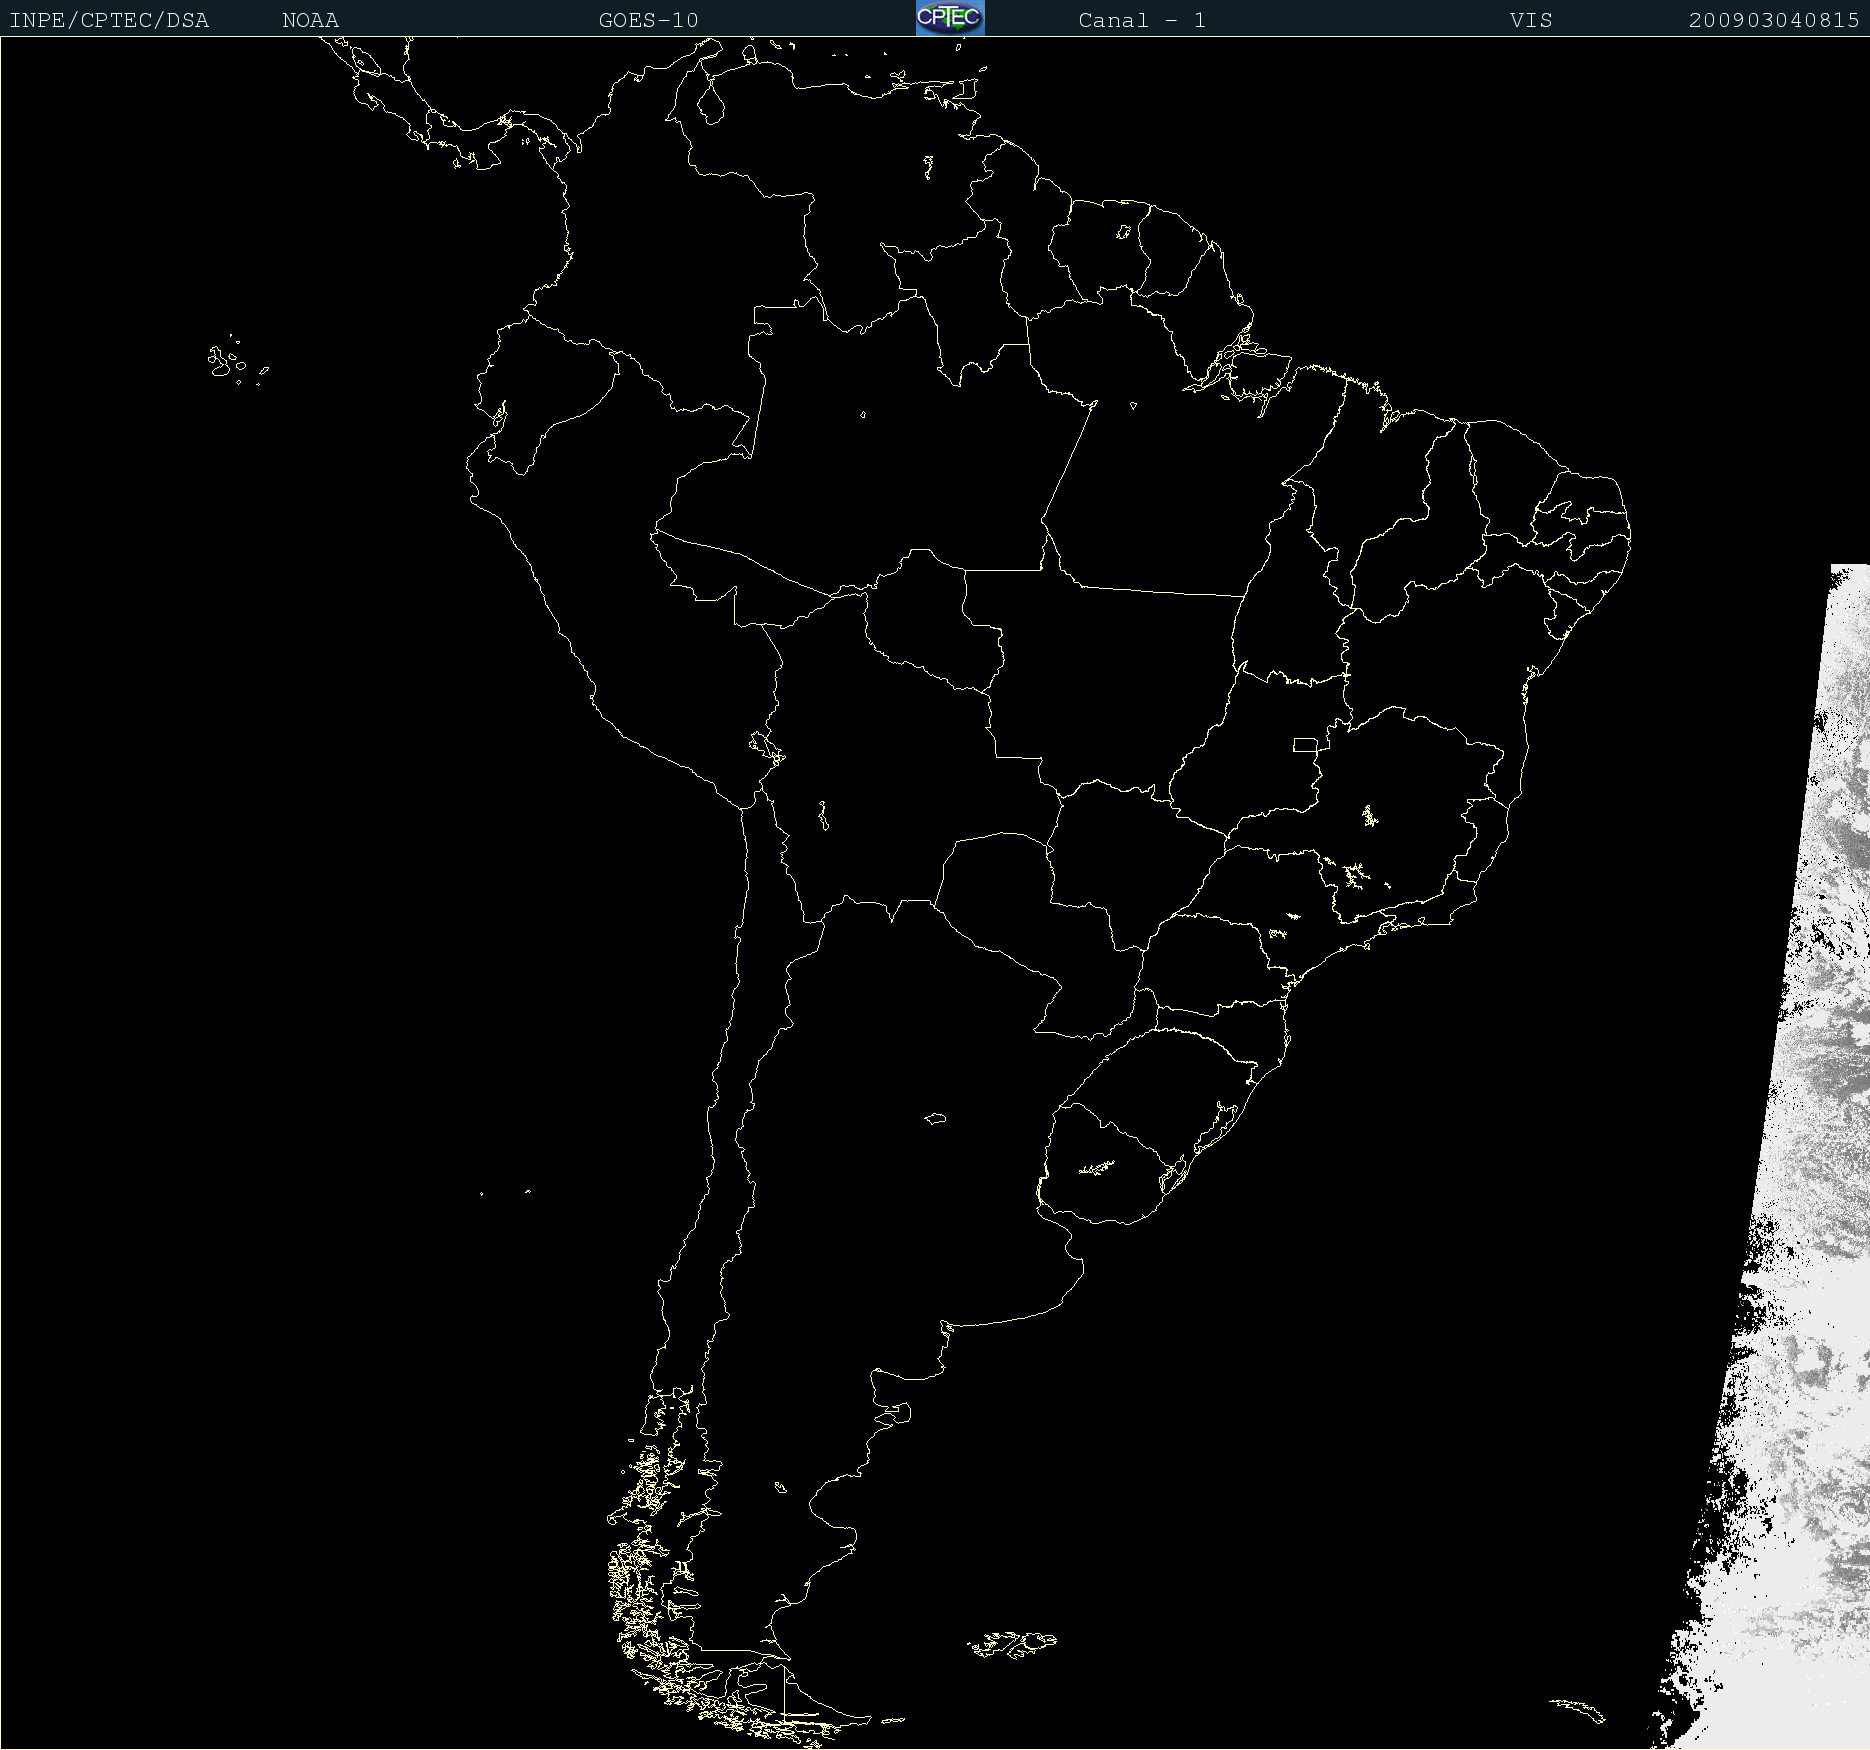Image resolution: width=1870 pixels, height=1750 pixels.
Task: Select the NOAA label in the header
Action: pyautogui.click(x=310, y=20)
